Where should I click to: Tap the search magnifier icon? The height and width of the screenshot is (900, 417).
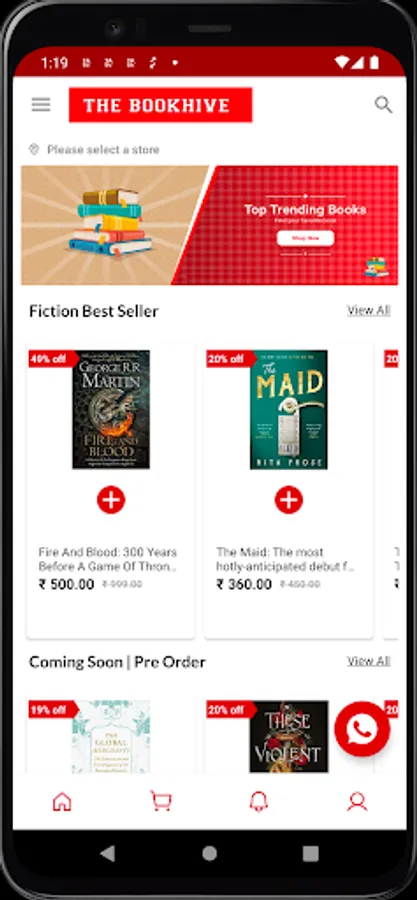point(383,104)
